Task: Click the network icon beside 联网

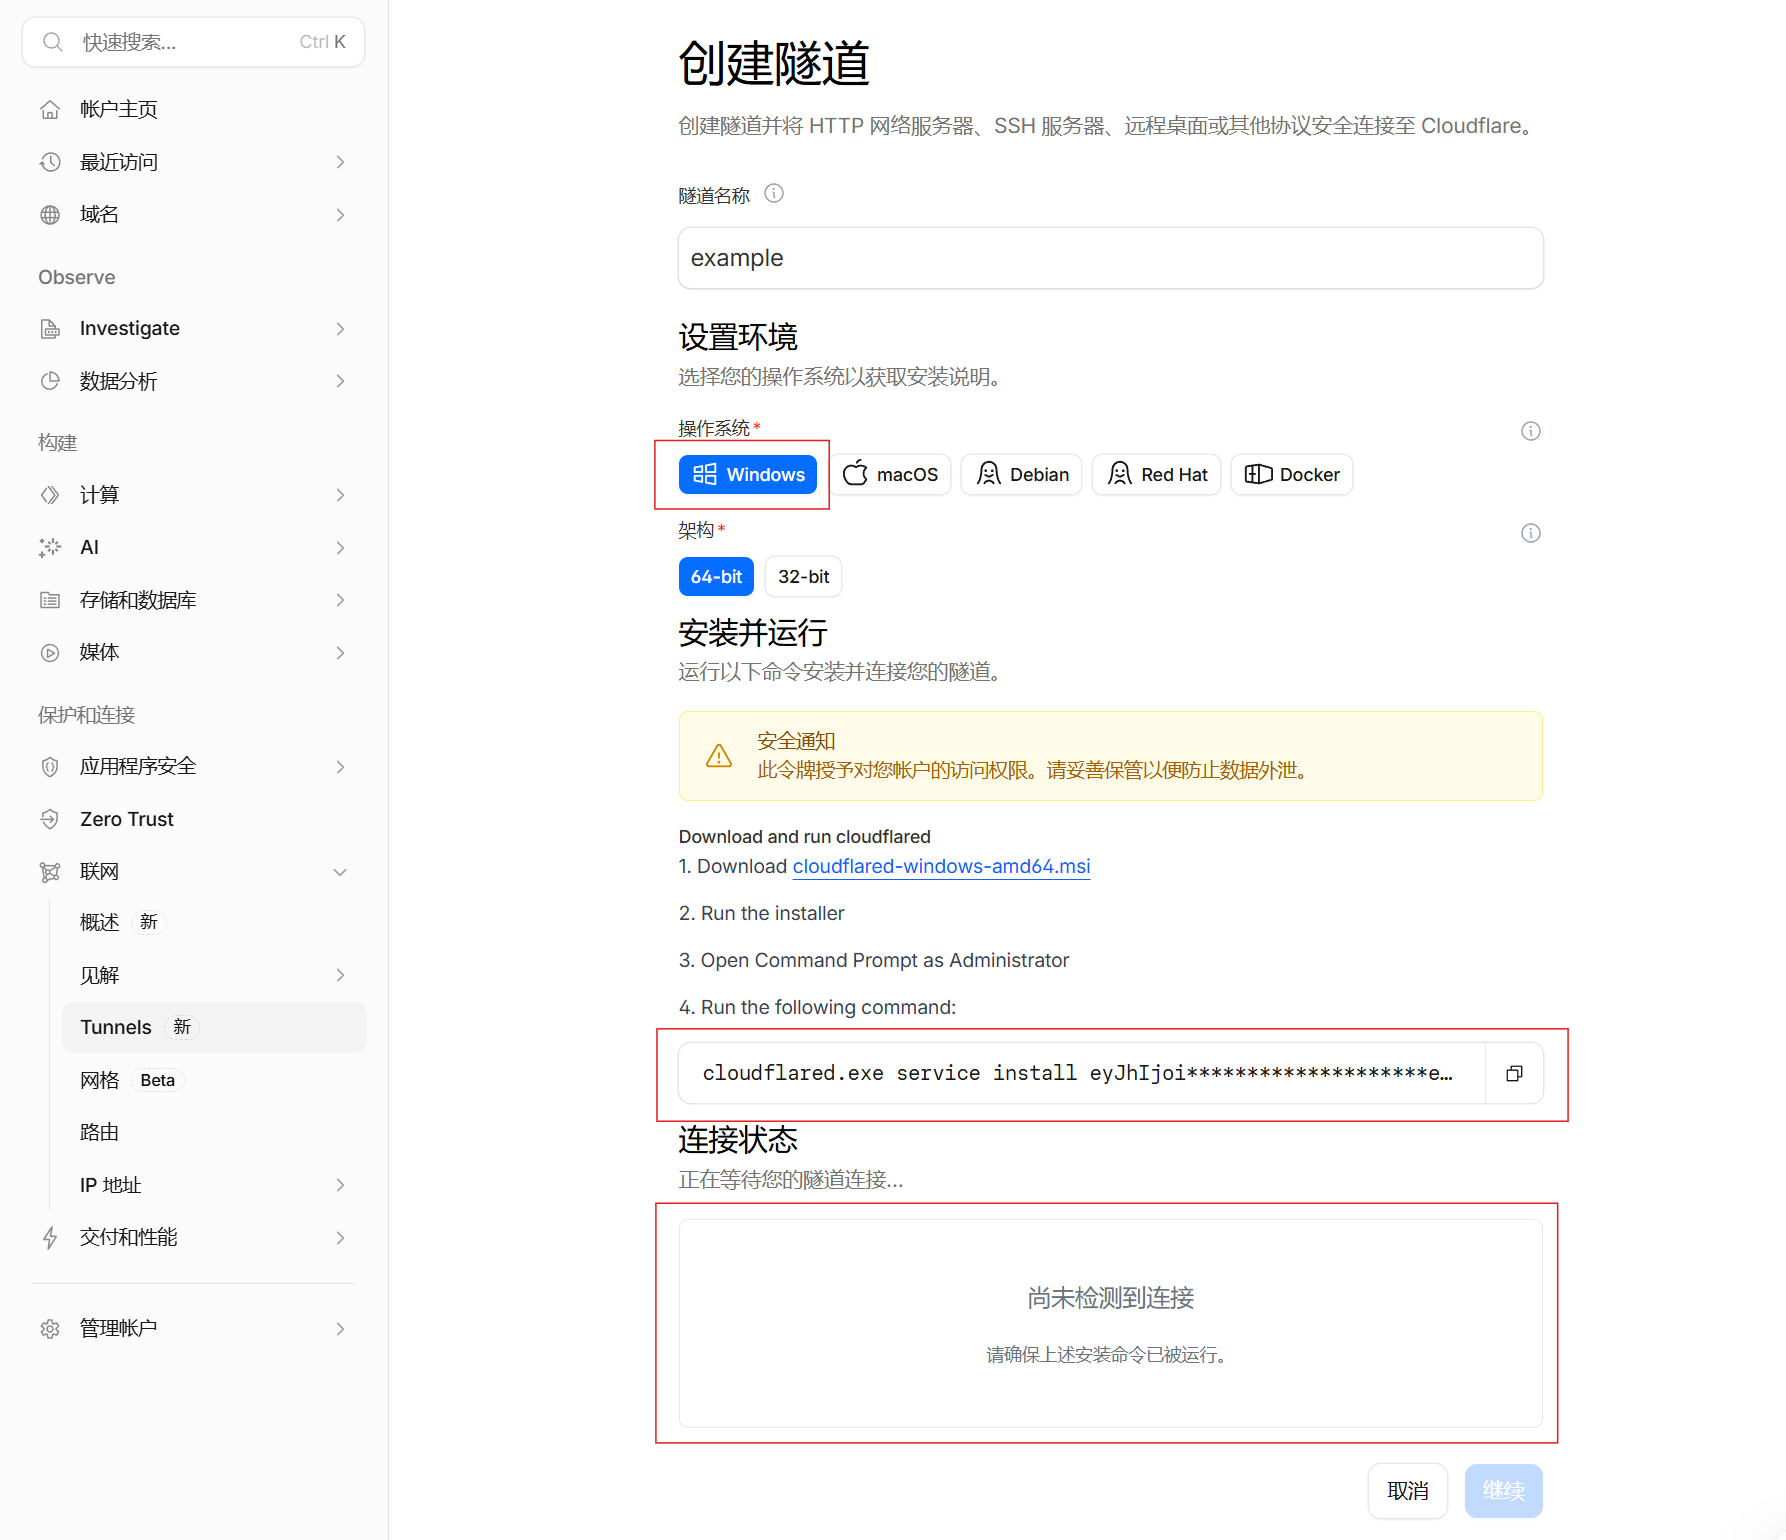Action: click(x=50, y=872)
